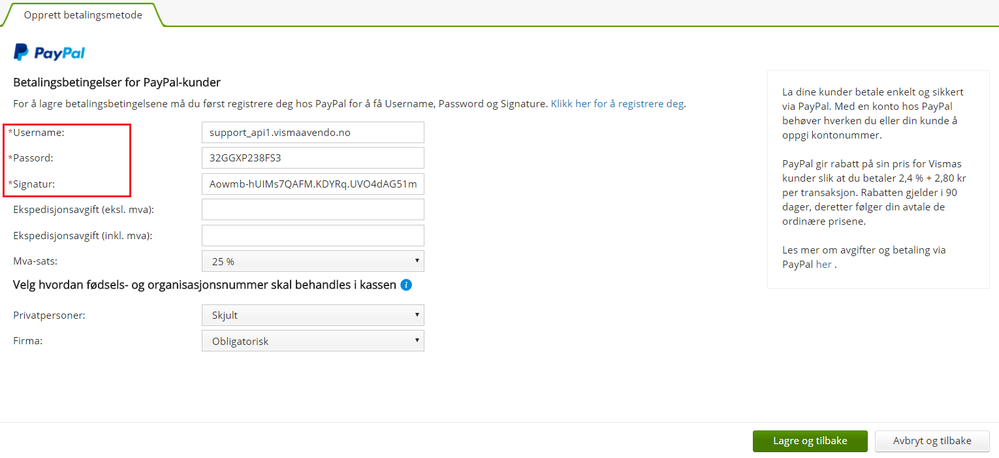
Task: Open the Mva-sats dropdown showing 25 %
Action: click(312, 261)
